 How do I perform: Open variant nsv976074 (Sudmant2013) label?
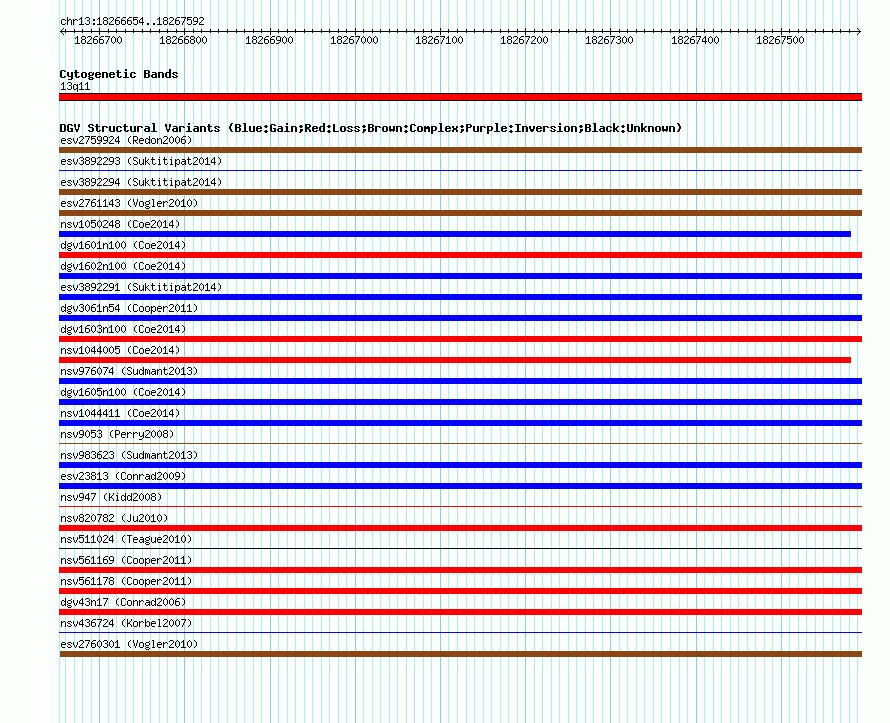(x=129, y=371)
